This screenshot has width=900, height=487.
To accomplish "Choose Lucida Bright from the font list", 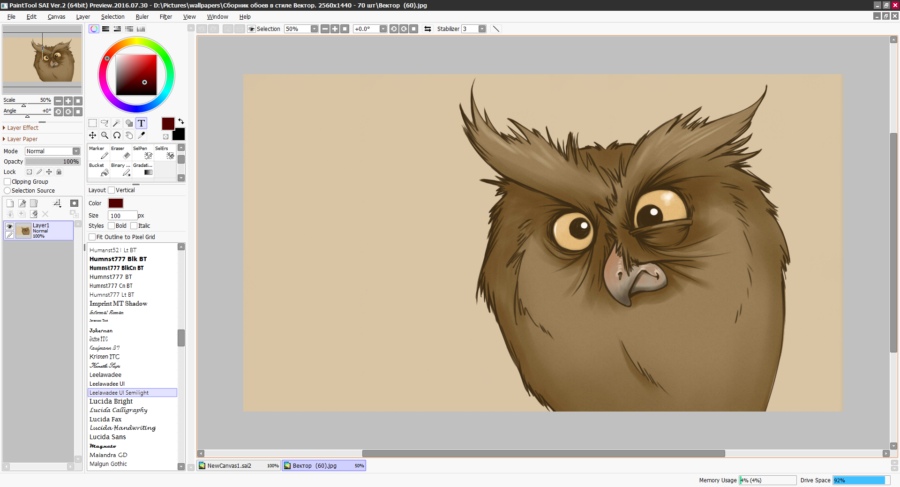I will [x=113, y=401].
